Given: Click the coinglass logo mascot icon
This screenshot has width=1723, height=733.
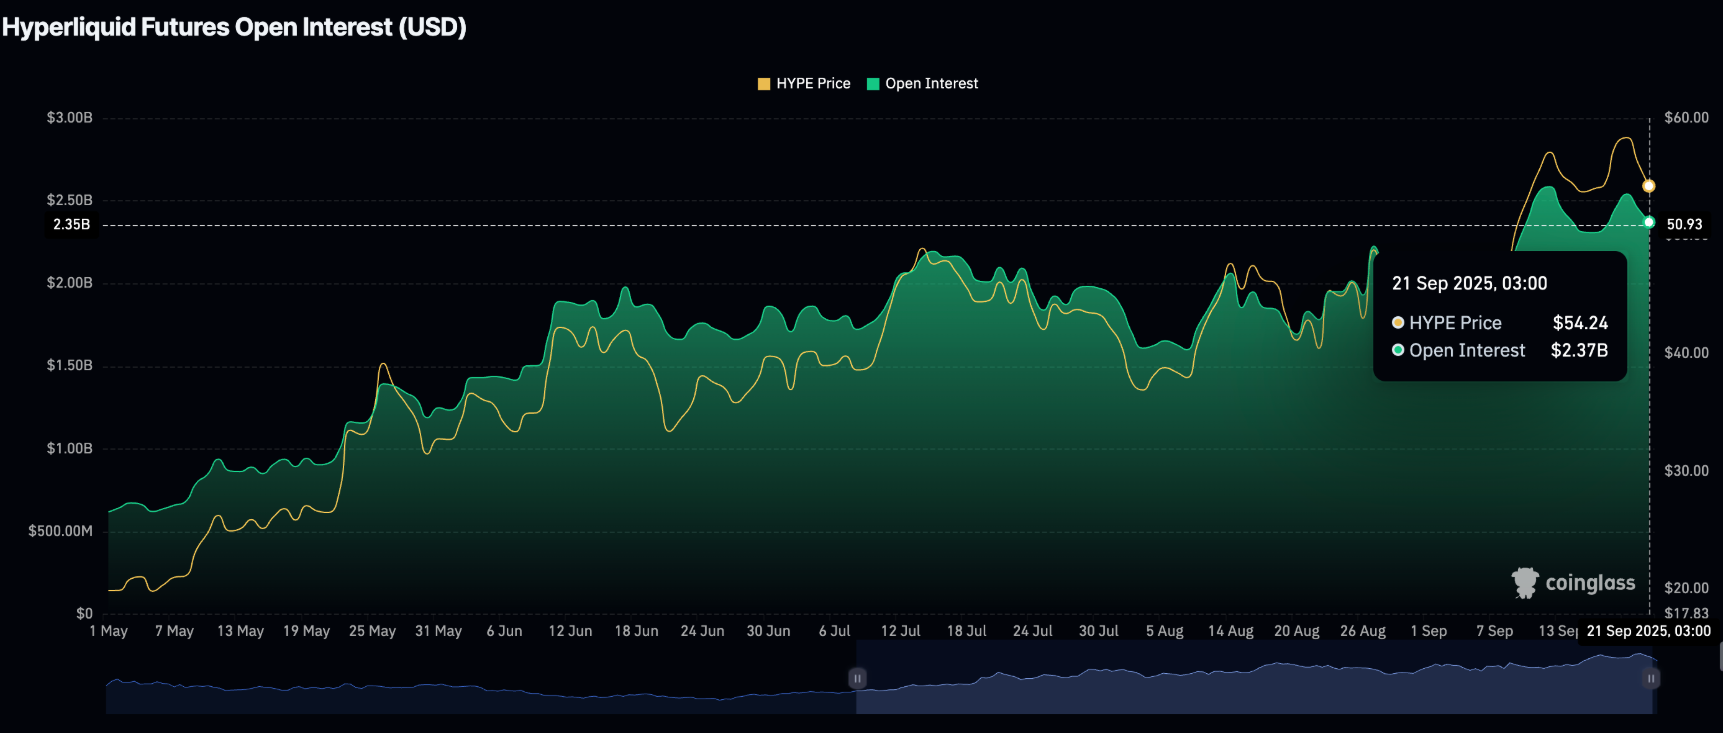Looking at the screenshot, I should pyautogui.click(x=1525, y=583).
